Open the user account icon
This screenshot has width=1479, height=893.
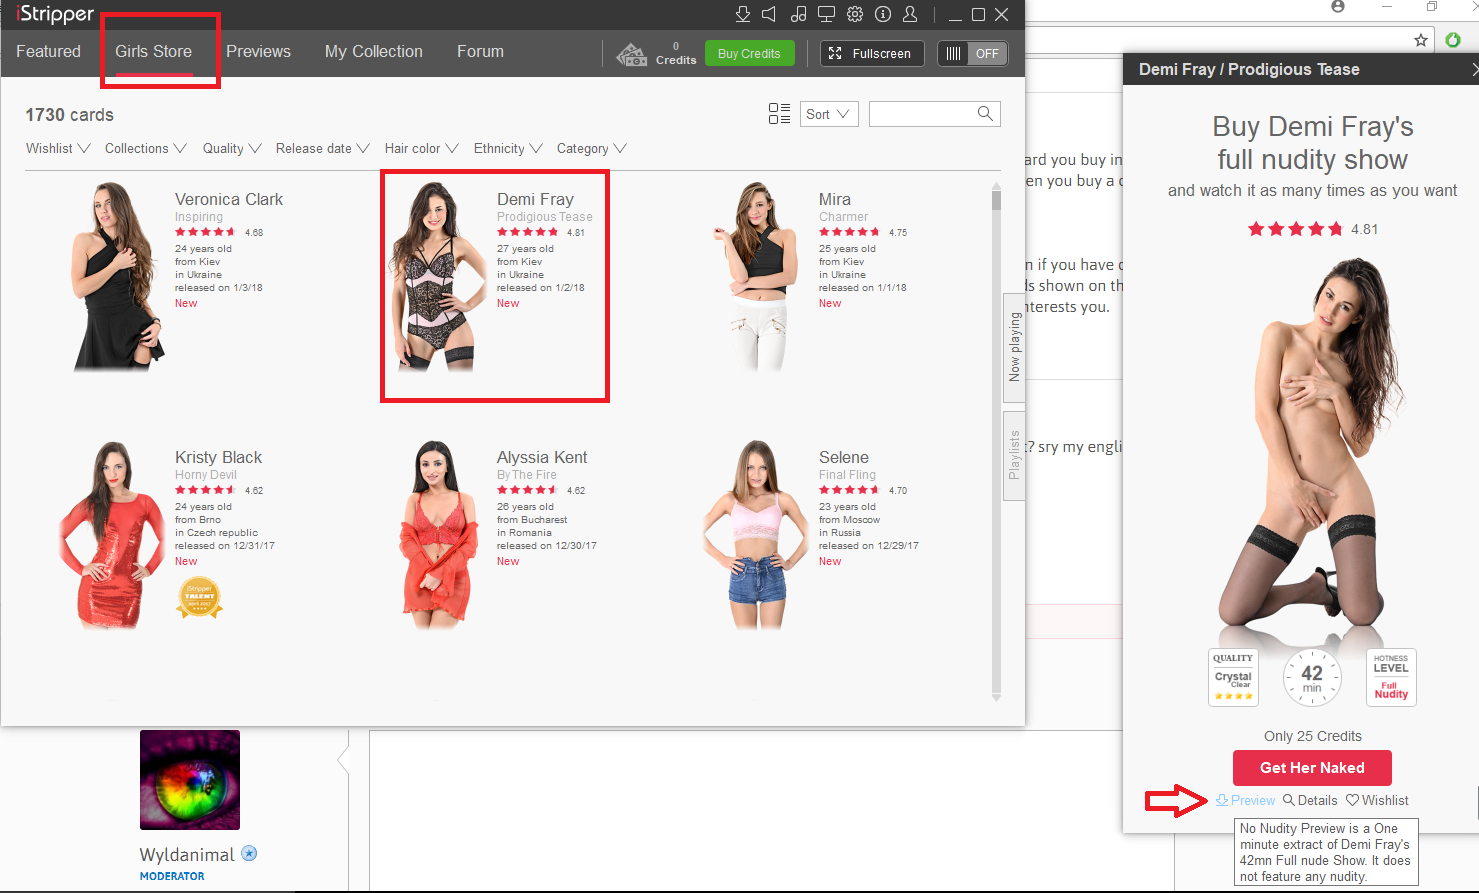coord(910,14)
